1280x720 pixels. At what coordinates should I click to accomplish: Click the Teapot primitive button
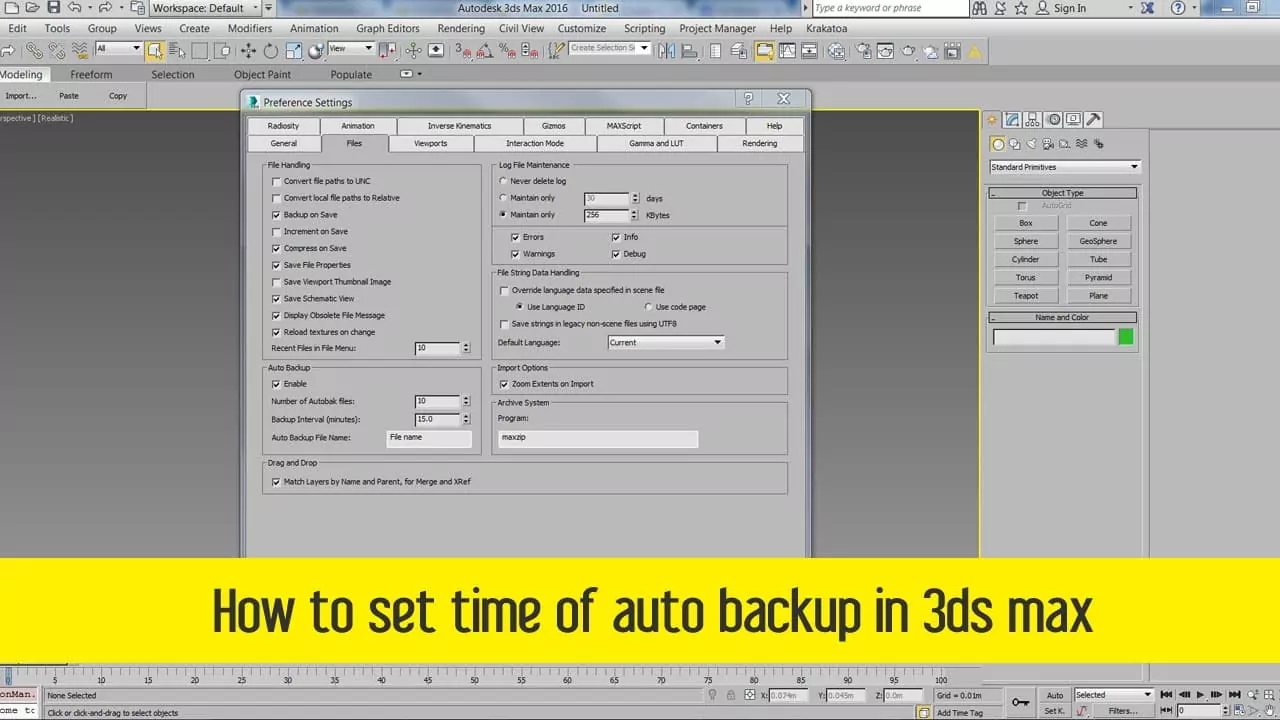pyautogui.click(x=1025, y=296)
